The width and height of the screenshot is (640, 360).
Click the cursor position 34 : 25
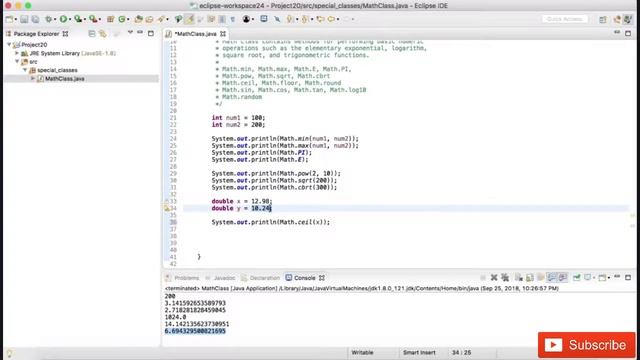point(461,352)
